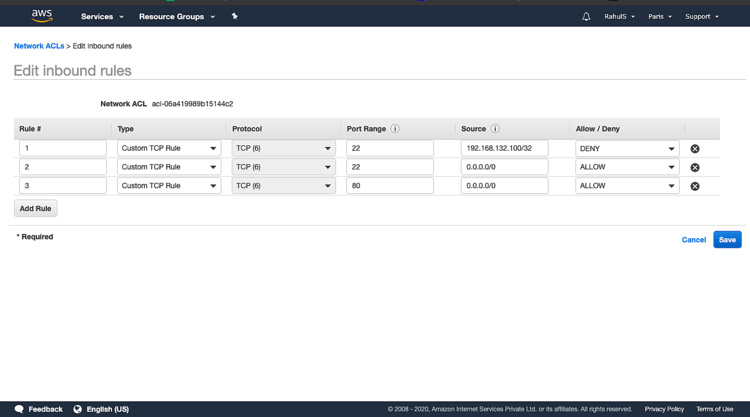
Task: Click the AWS logo icon
Action: pos(42,16)
